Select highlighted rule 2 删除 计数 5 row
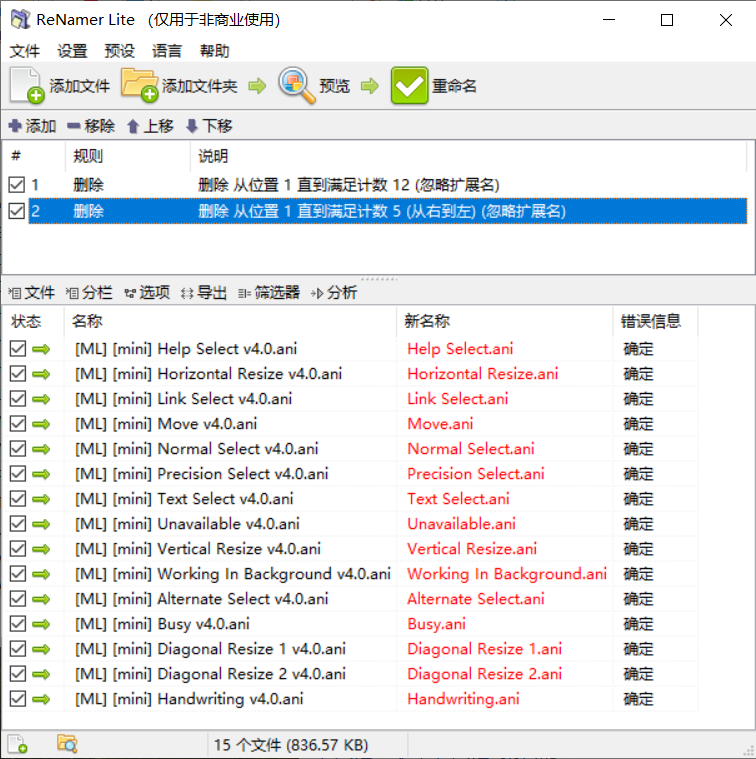 click(387, 211)
